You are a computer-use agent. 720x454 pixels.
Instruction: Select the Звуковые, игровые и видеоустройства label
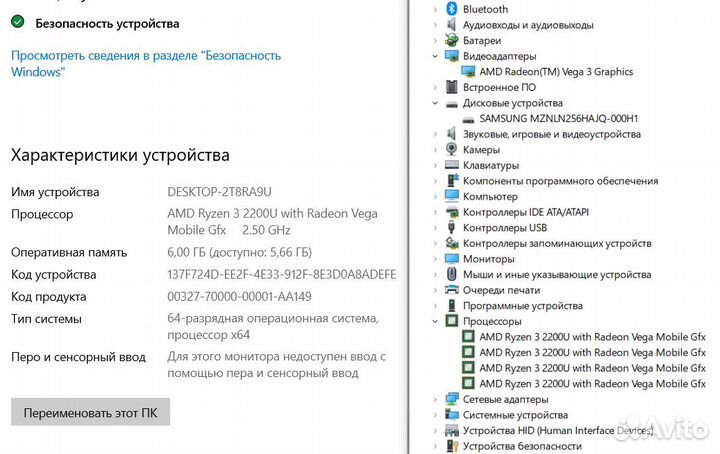tap(551, 134)
